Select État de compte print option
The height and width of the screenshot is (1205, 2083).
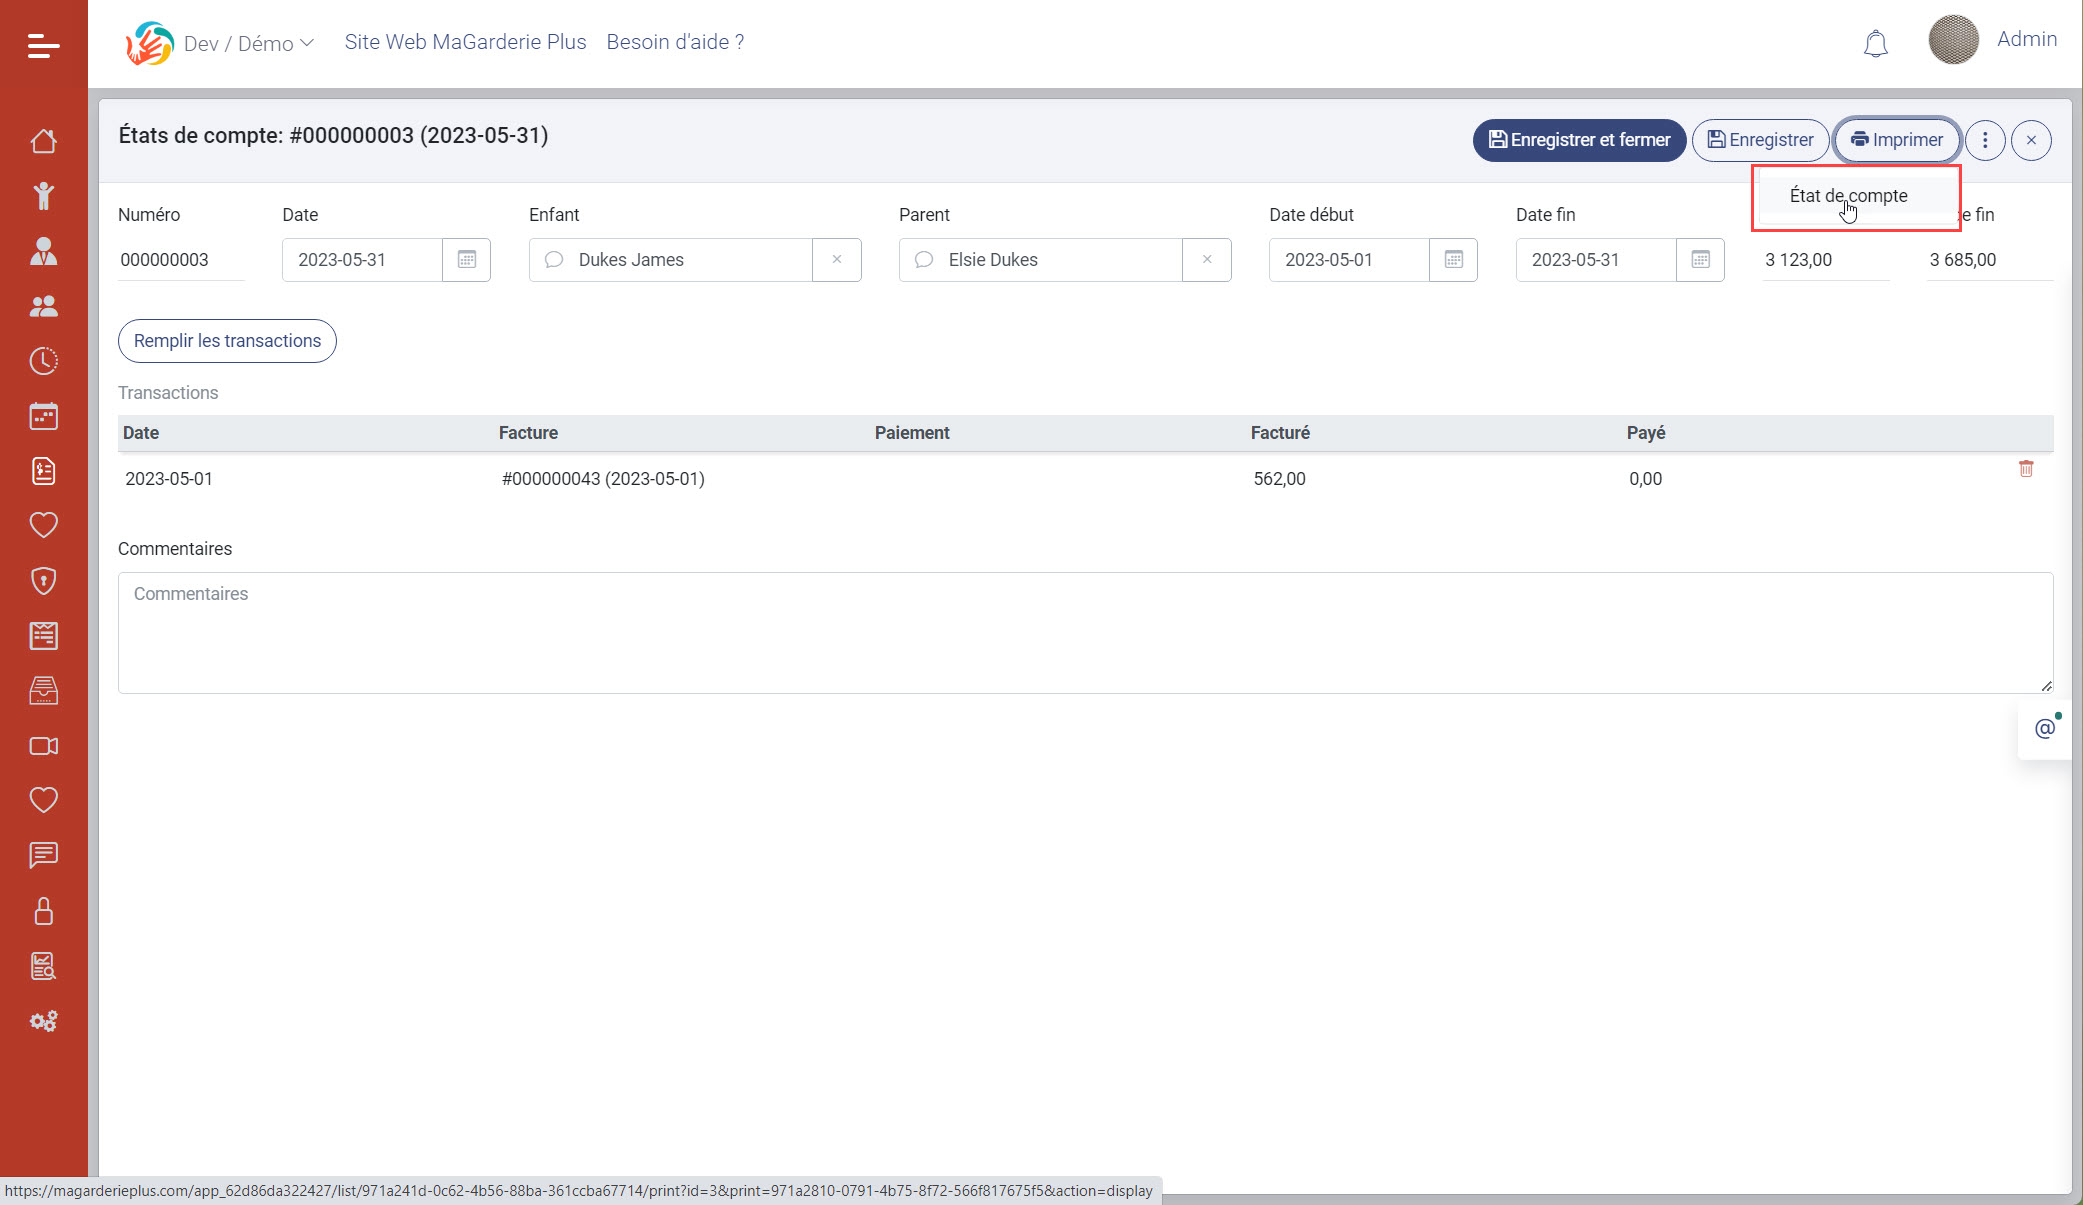pos(1848,196)
